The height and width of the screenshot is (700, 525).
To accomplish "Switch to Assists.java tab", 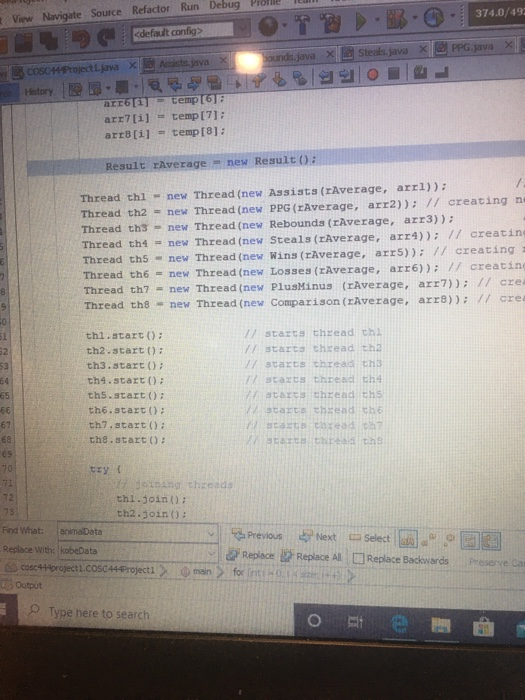I will coord(184,63).
